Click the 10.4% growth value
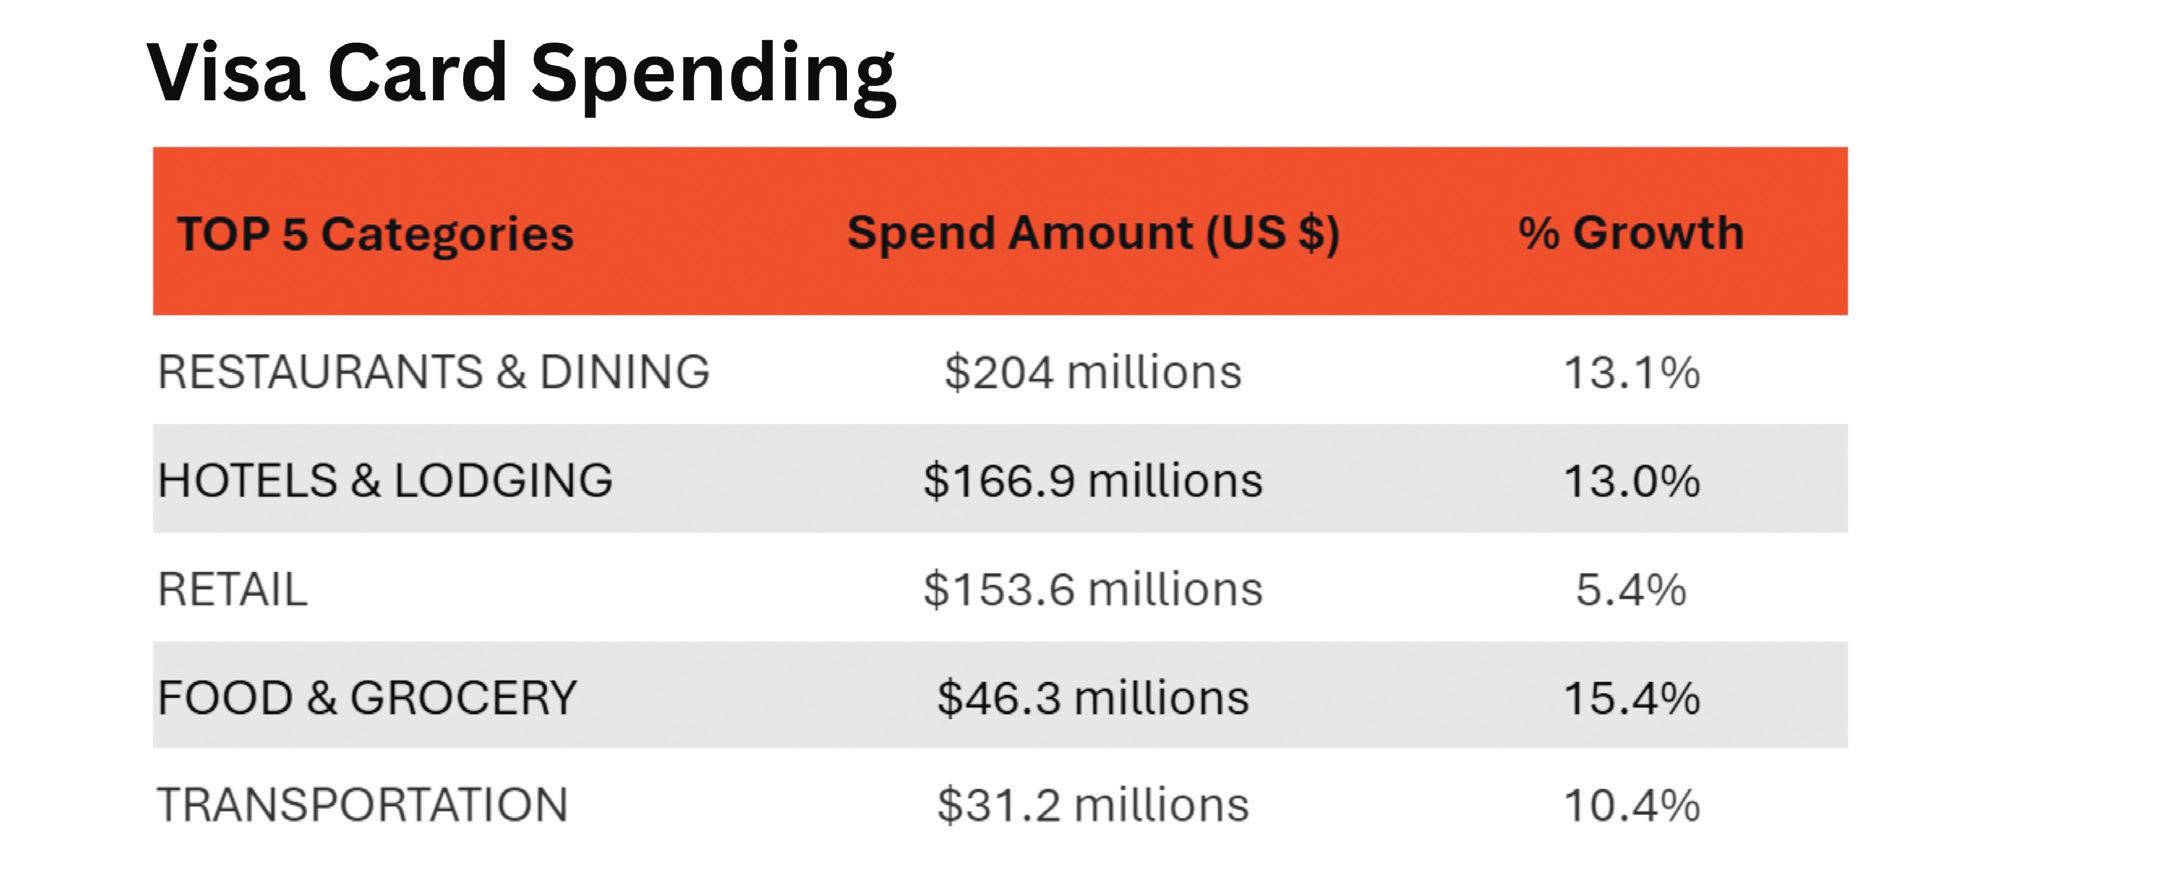 tap(1631, 806)
